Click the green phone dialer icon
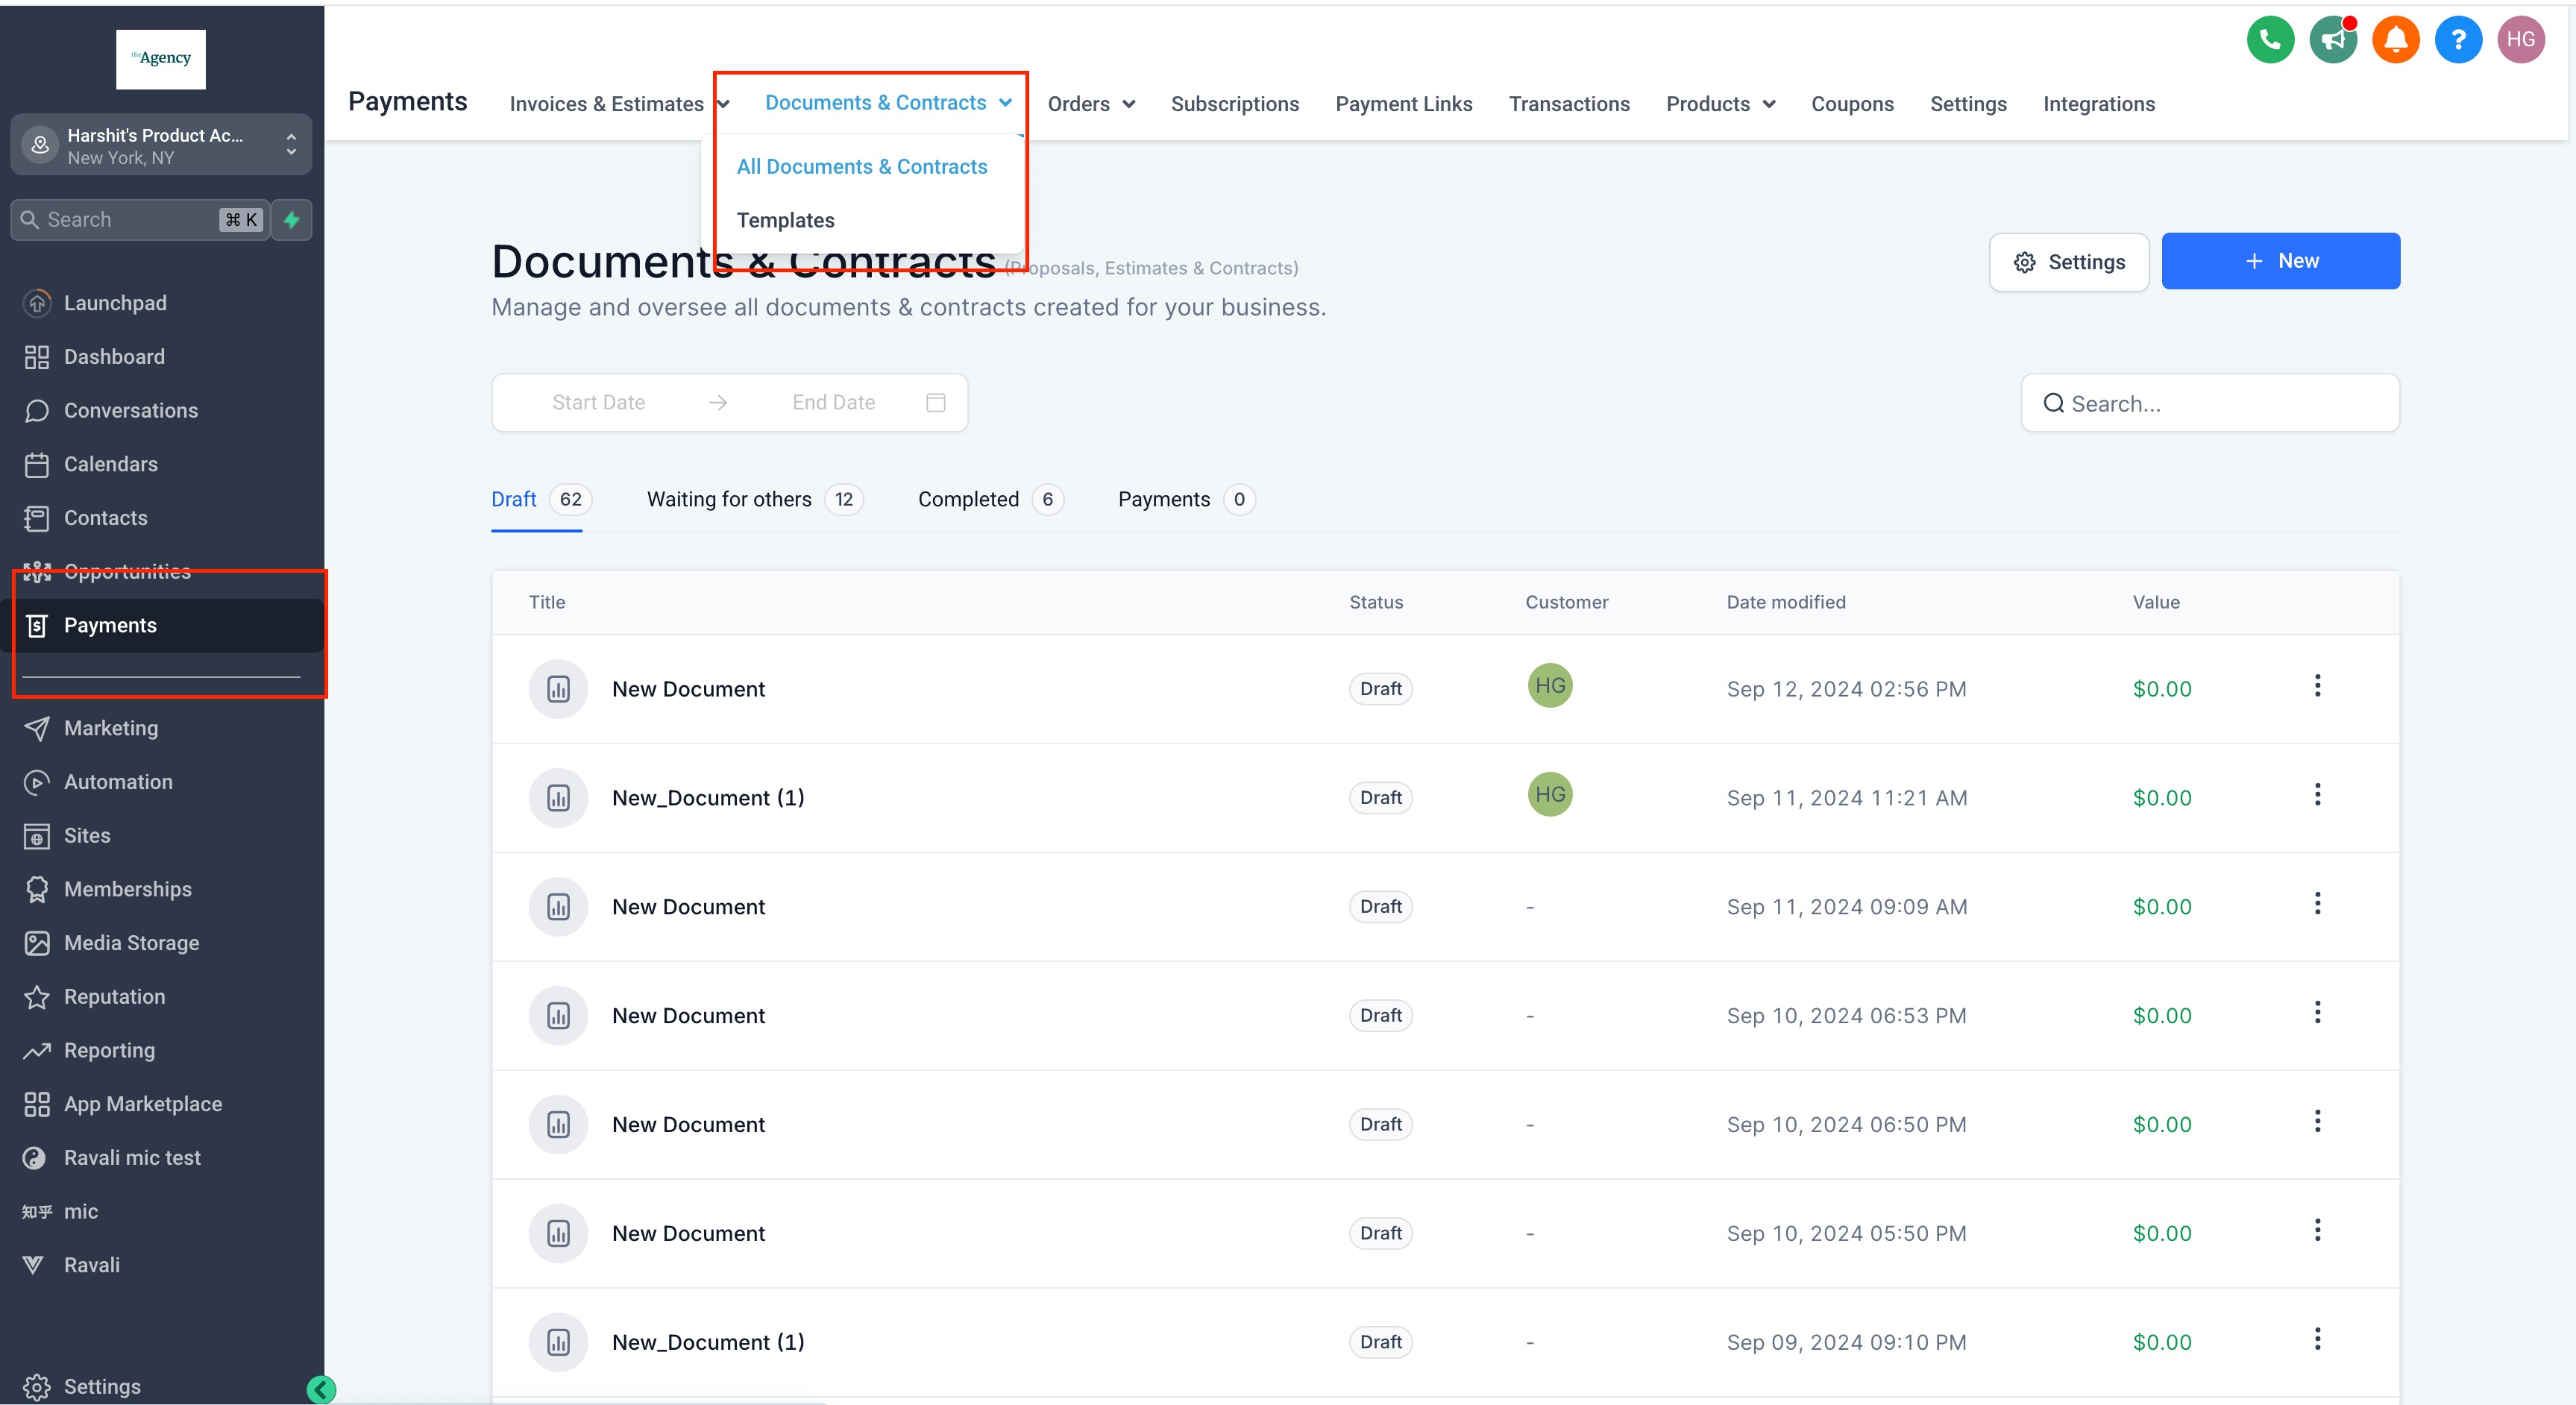 2270,40
